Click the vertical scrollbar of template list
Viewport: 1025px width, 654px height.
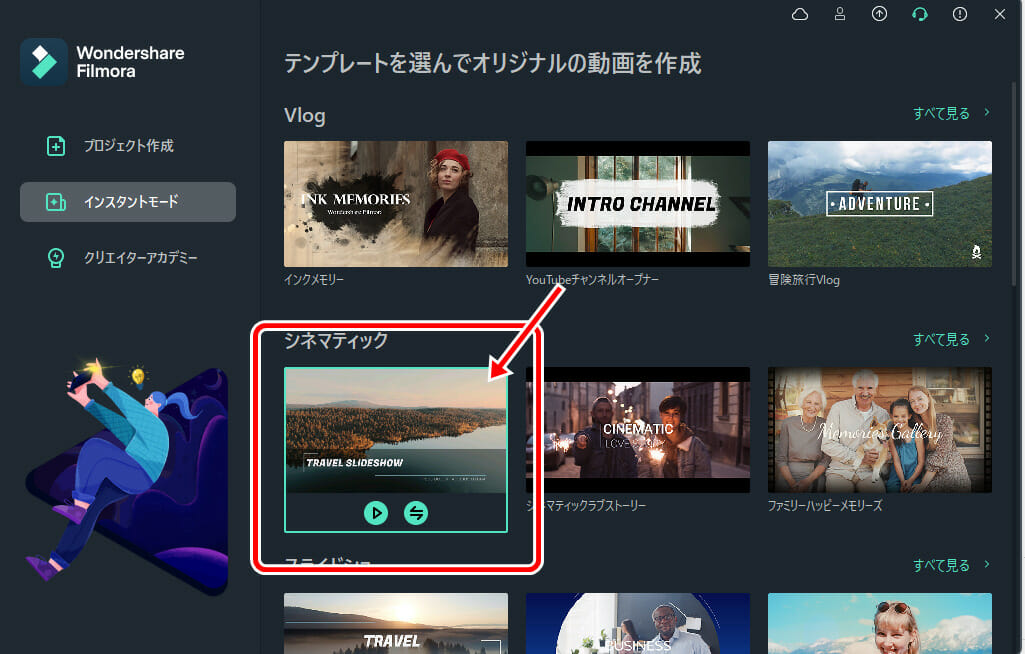coord(1015,186)
